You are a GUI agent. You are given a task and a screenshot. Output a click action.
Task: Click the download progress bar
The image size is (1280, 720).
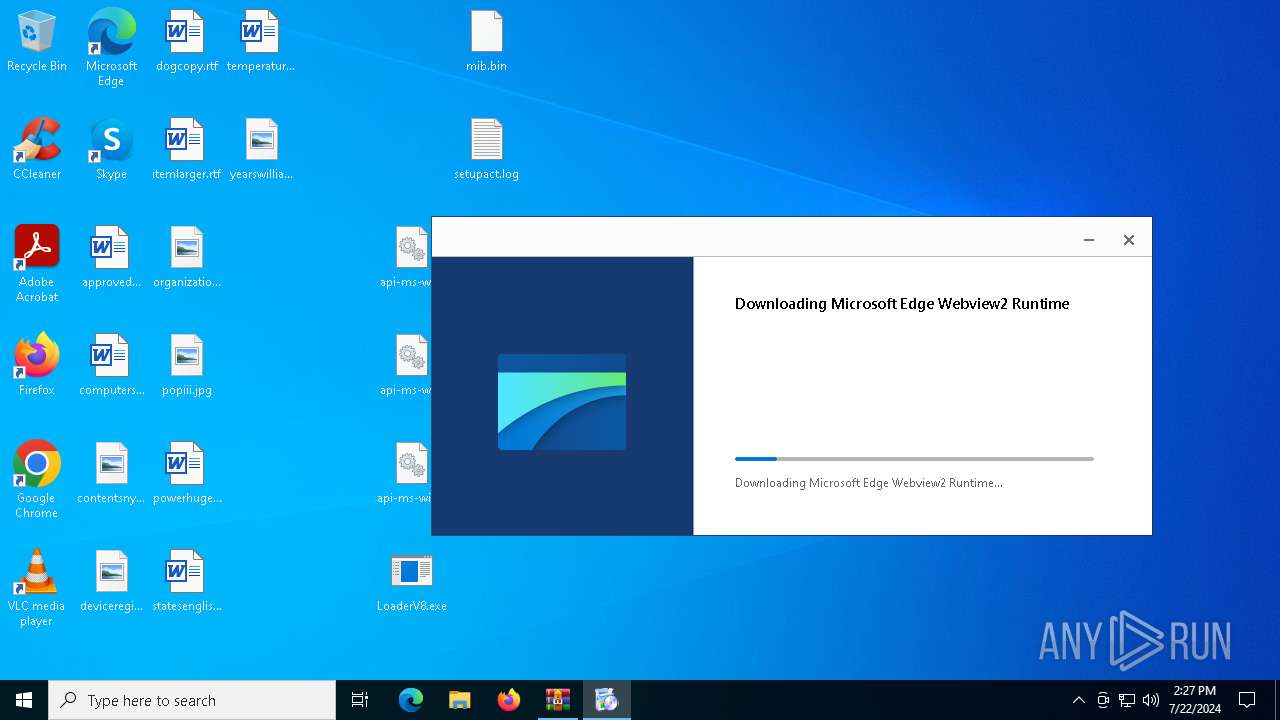(x=914, y=459)
